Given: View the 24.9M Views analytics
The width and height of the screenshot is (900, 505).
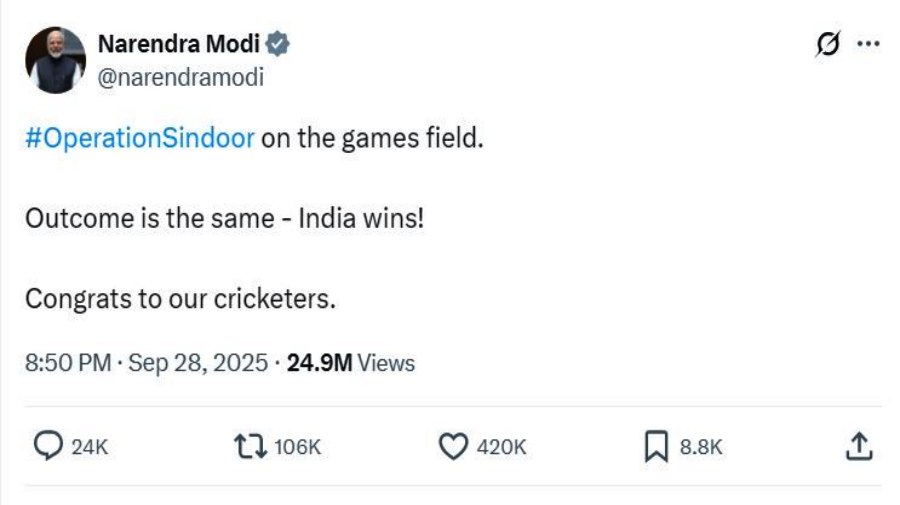Looking at the screenshot, I should 350,363.
